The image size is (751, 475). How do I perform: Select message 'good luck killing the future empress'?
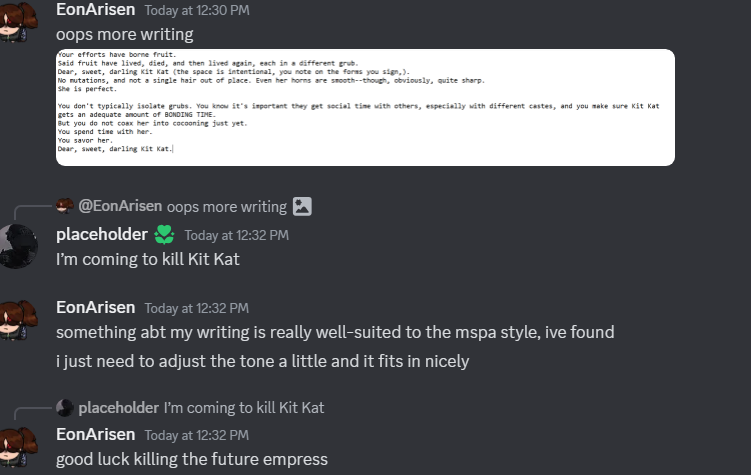pos(192,460)
